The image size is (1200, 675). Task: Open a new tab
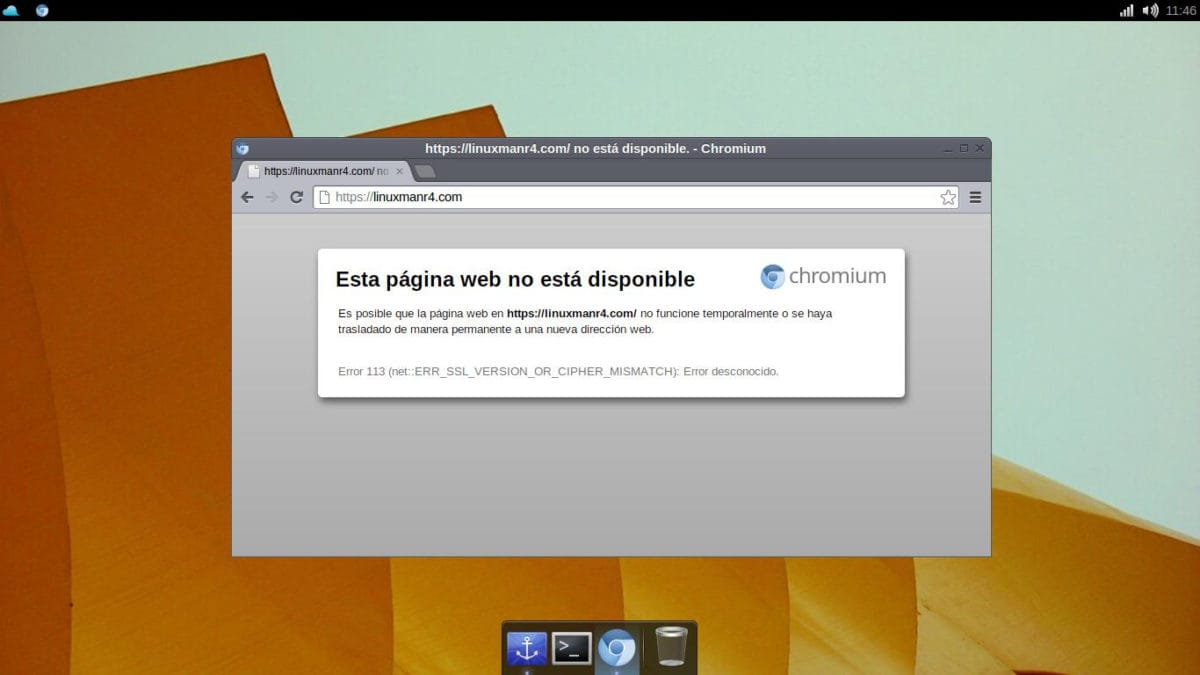point(425,171)
